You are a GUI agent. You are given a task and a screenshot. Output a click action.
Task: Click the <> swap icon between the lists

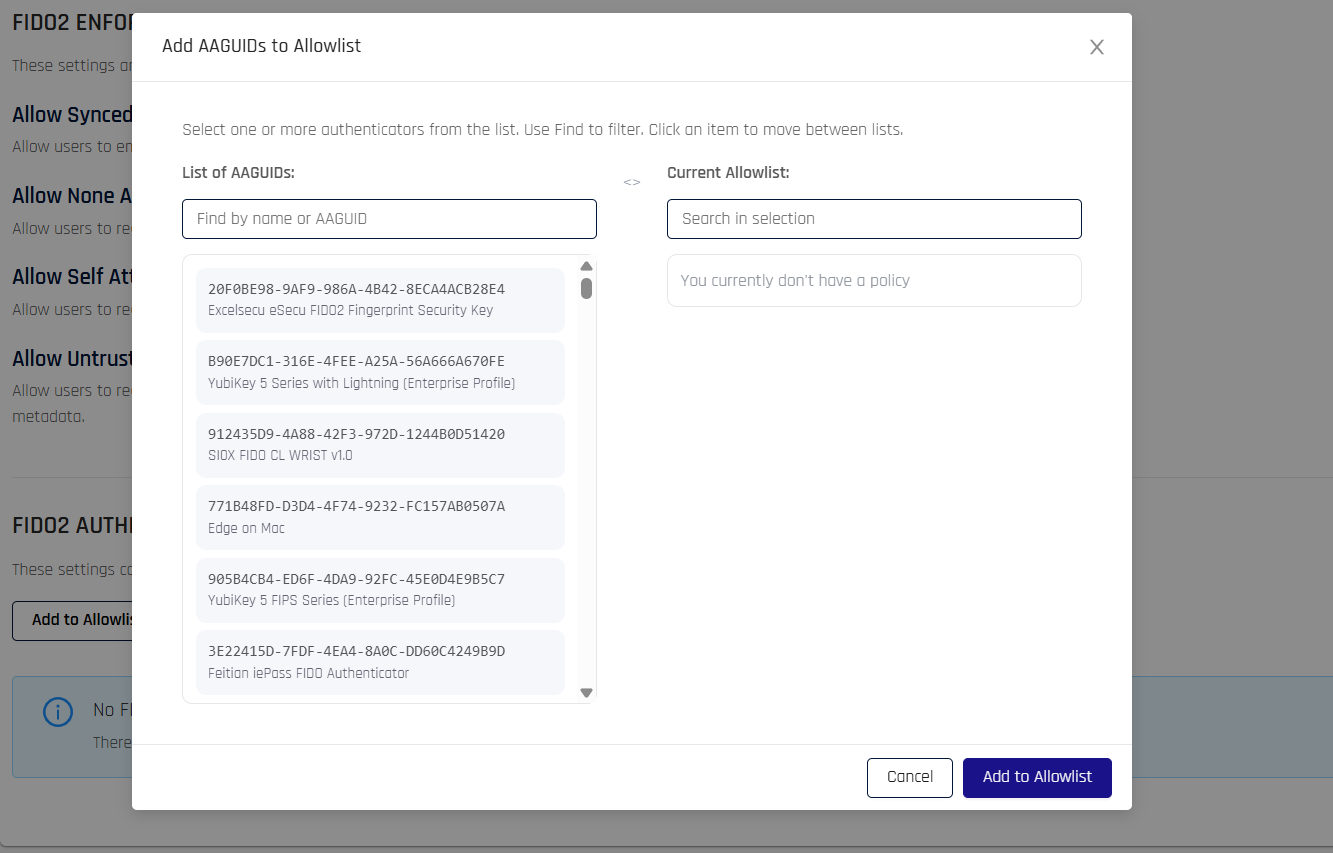632,182
